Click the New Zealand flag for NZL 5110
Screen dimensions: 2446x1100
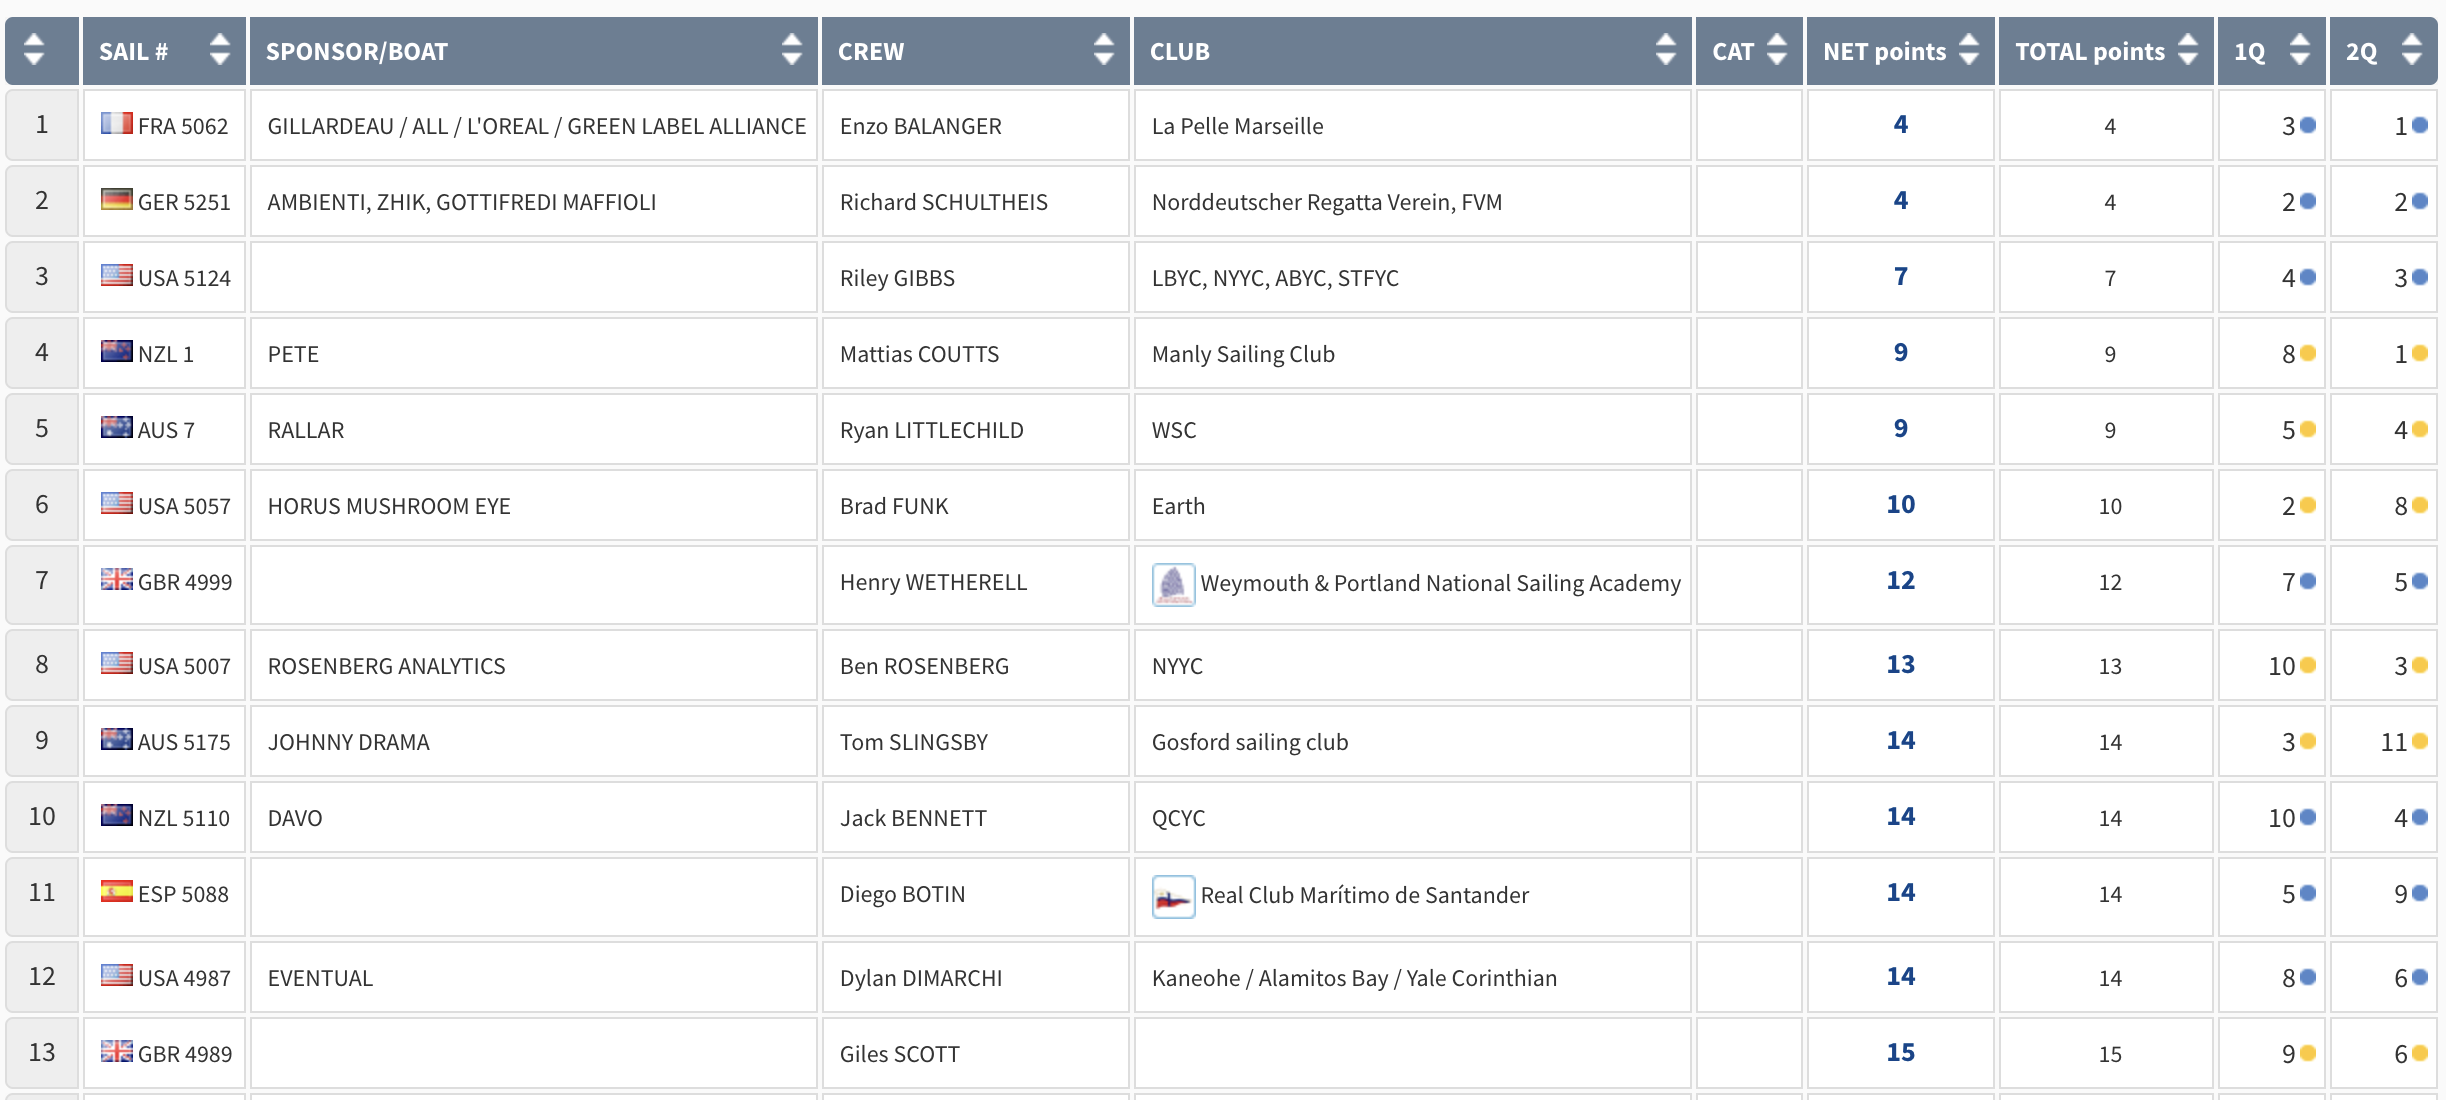click(x=117, y=816)
